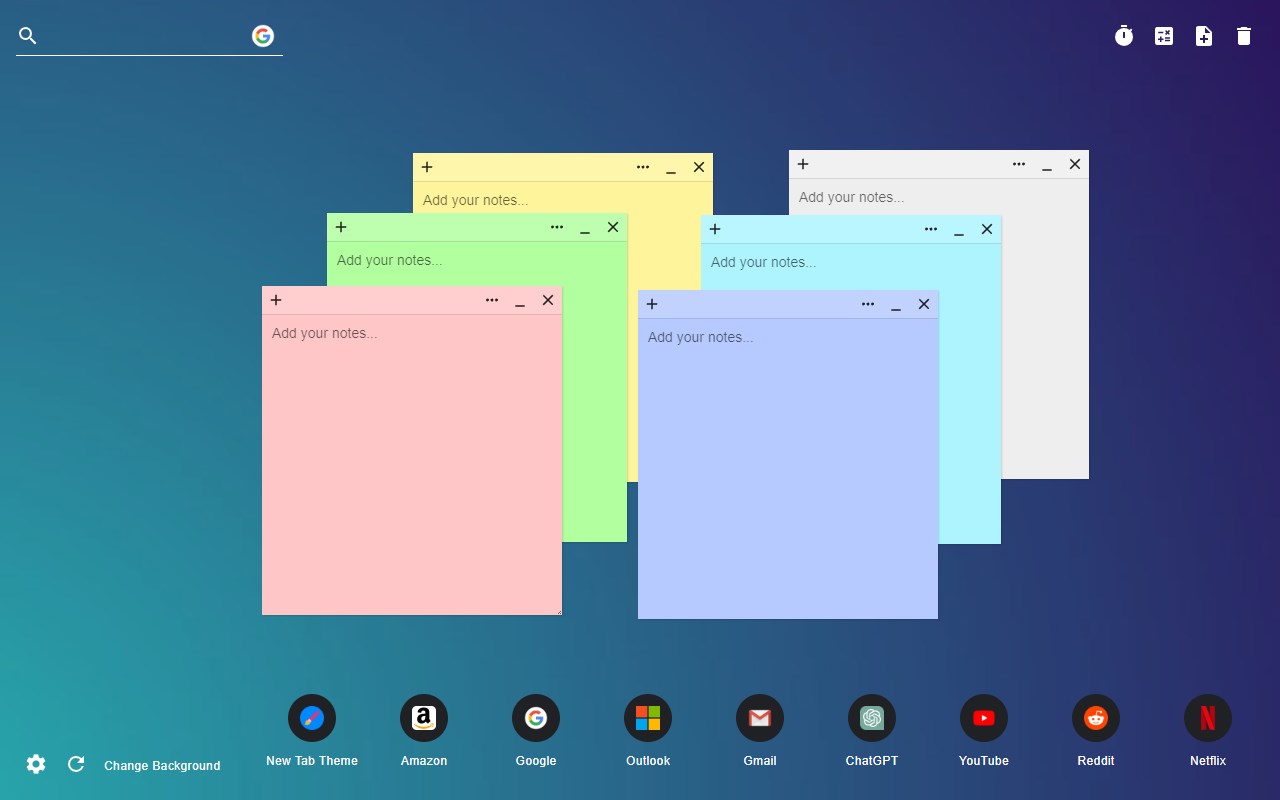The width and height of the screenshot is (1280, 800).
Task: Click the trash icon to delete notes
Action: coord(1244,36)
